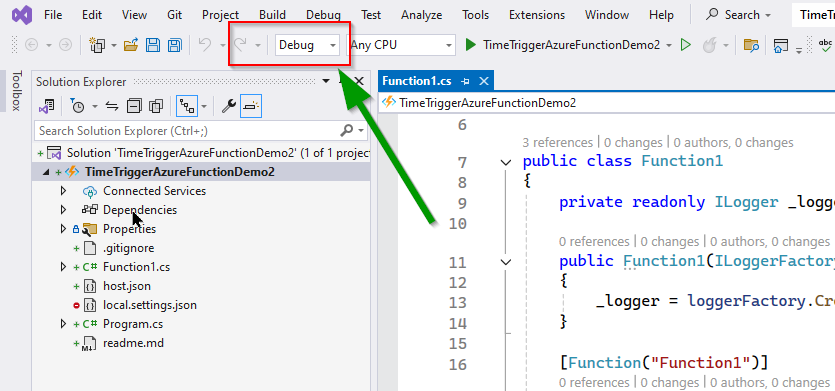Toggle the nested file view button
835x391 pixels.
(x=187, y=107)
